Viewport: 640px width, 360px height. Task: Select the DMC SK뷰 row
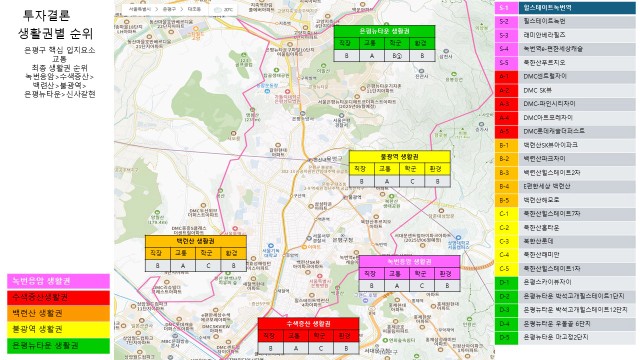click(x=565, y=90)
